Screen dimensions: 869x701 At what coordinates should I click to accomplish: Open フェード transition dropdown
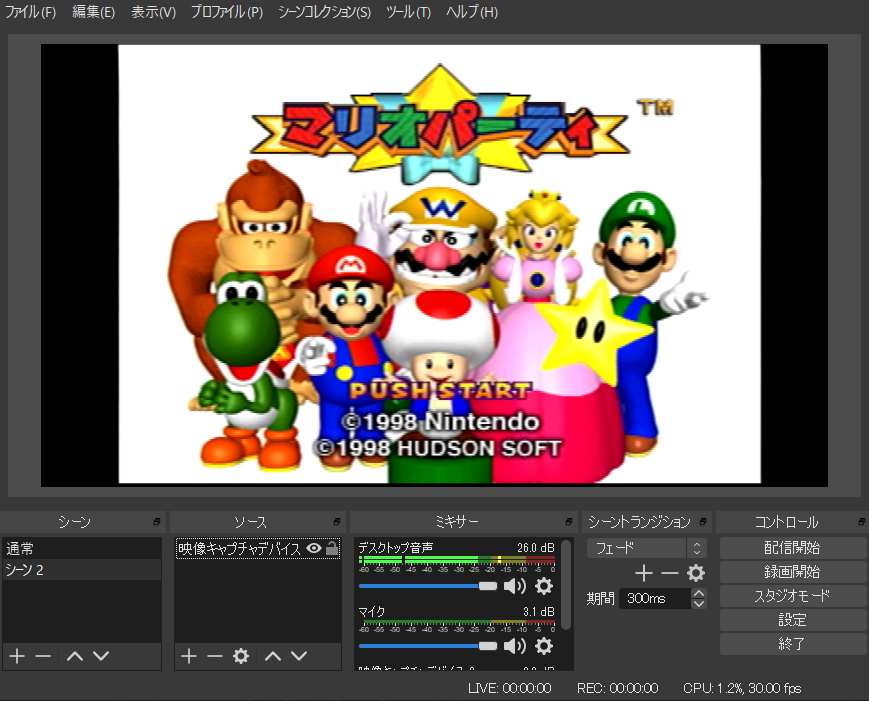point(646,548)
